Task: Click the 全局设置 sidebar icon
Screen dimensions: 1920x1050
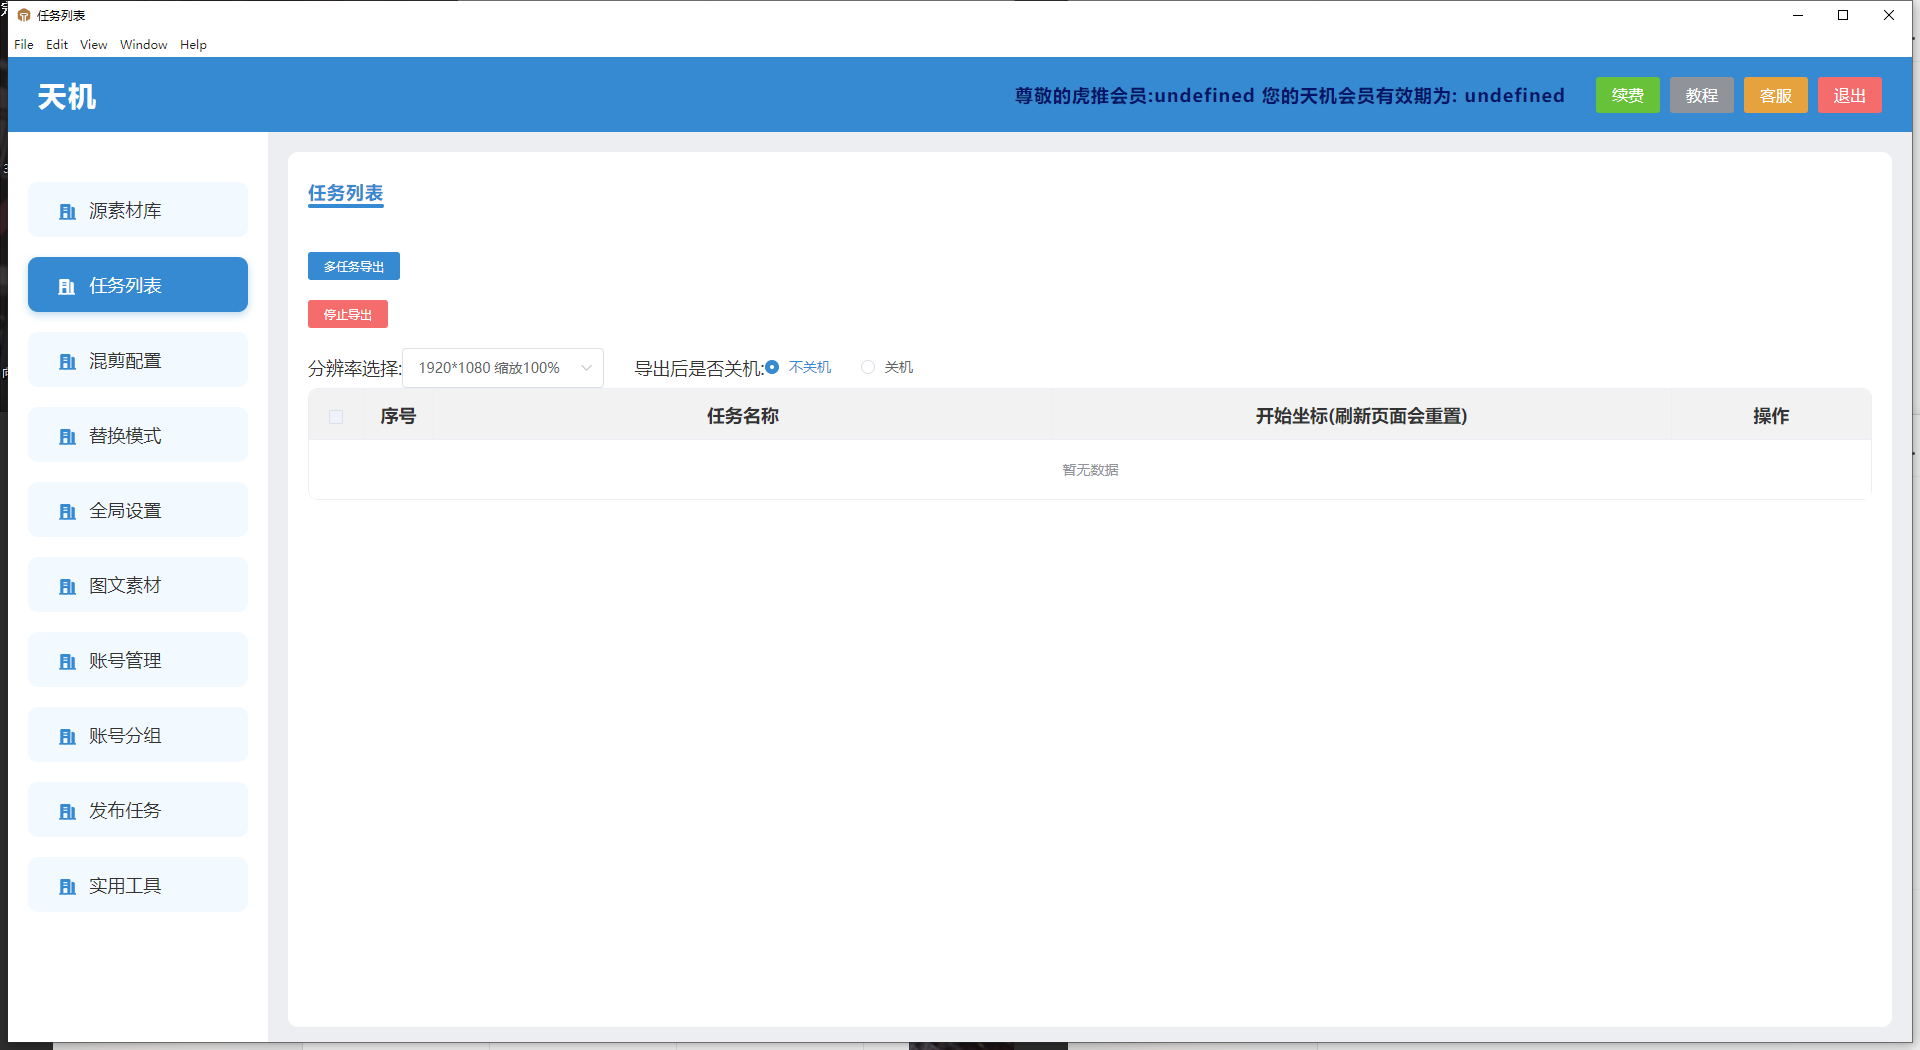Action: (66, 511)
